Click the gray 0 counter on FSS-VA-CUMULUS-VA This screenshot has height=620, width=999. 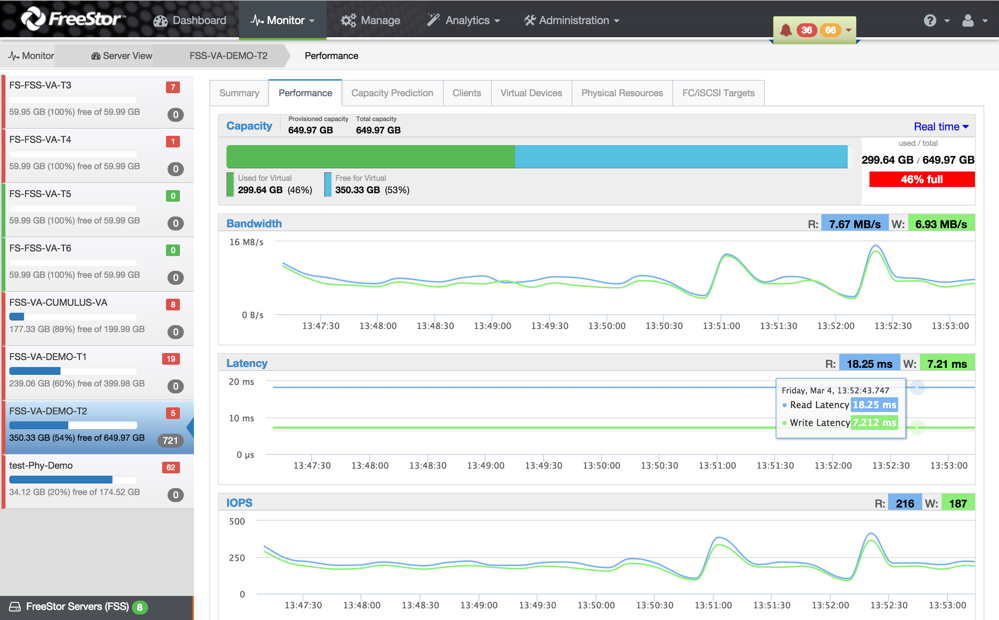175,332
